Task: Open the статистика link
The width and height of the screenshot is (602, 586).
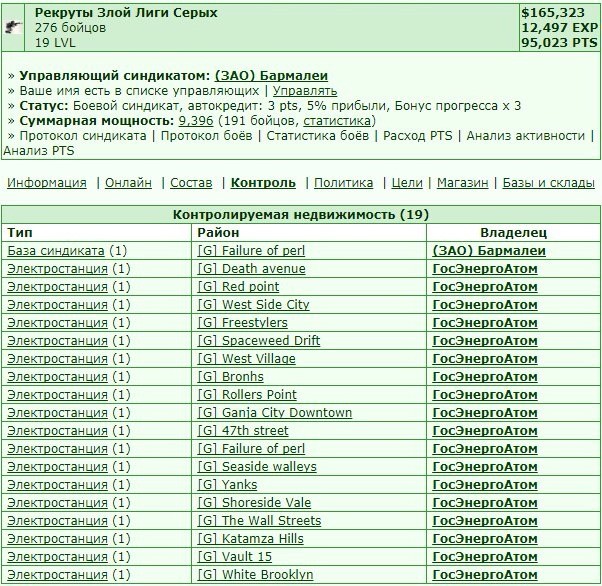Action: tap(337, 121)
